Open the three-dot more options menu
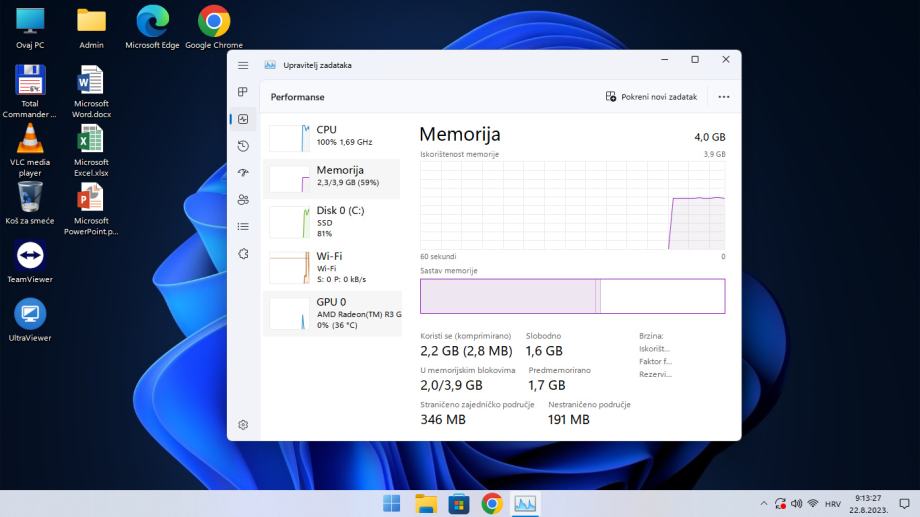920x517 pixels. [724, 97]
